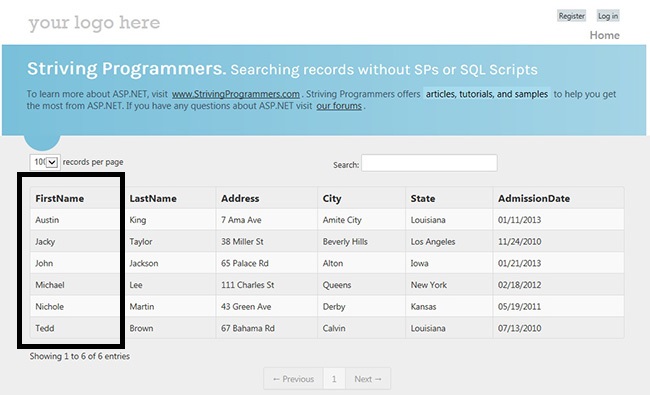This screenshot has height=395, width=650.
Task: Open the Register link
Action: (x=571, y=16)
